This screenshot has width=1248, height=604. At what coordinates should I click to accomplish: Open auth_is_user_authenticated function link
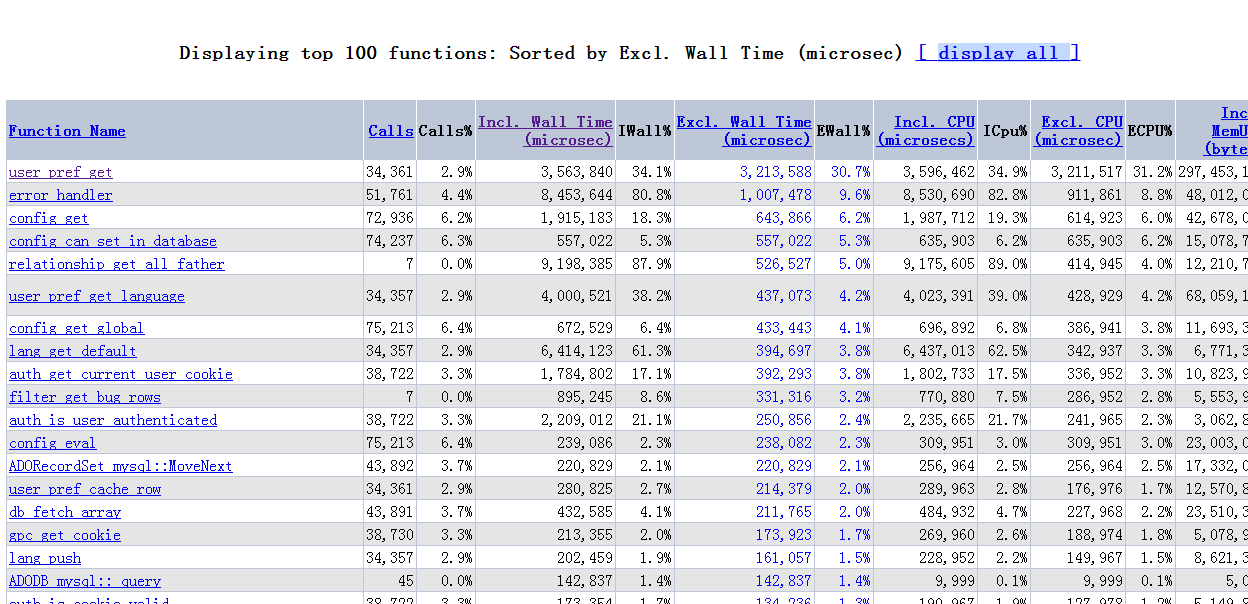pos(113,420)
